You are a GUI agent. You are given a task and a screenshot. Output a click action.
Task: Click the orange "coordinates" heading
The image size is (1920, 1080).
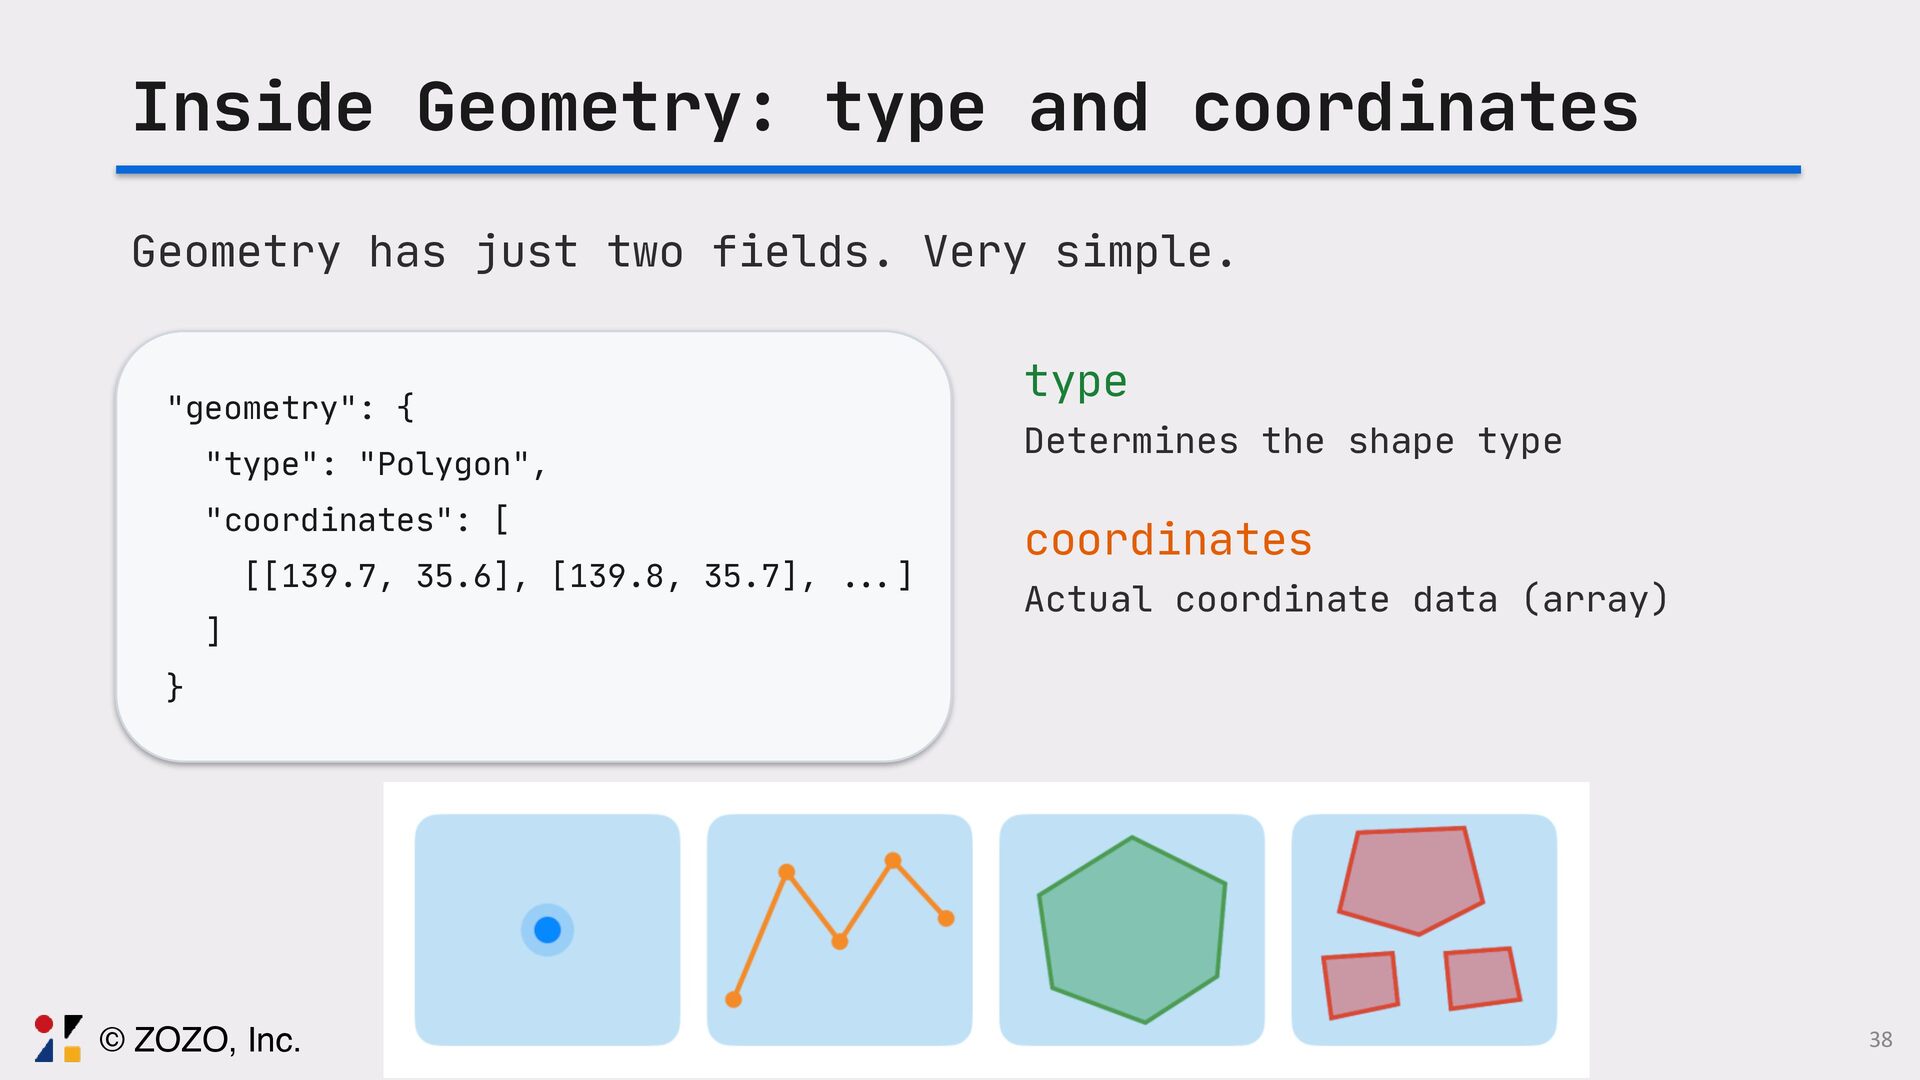(x=1168, y=540)
